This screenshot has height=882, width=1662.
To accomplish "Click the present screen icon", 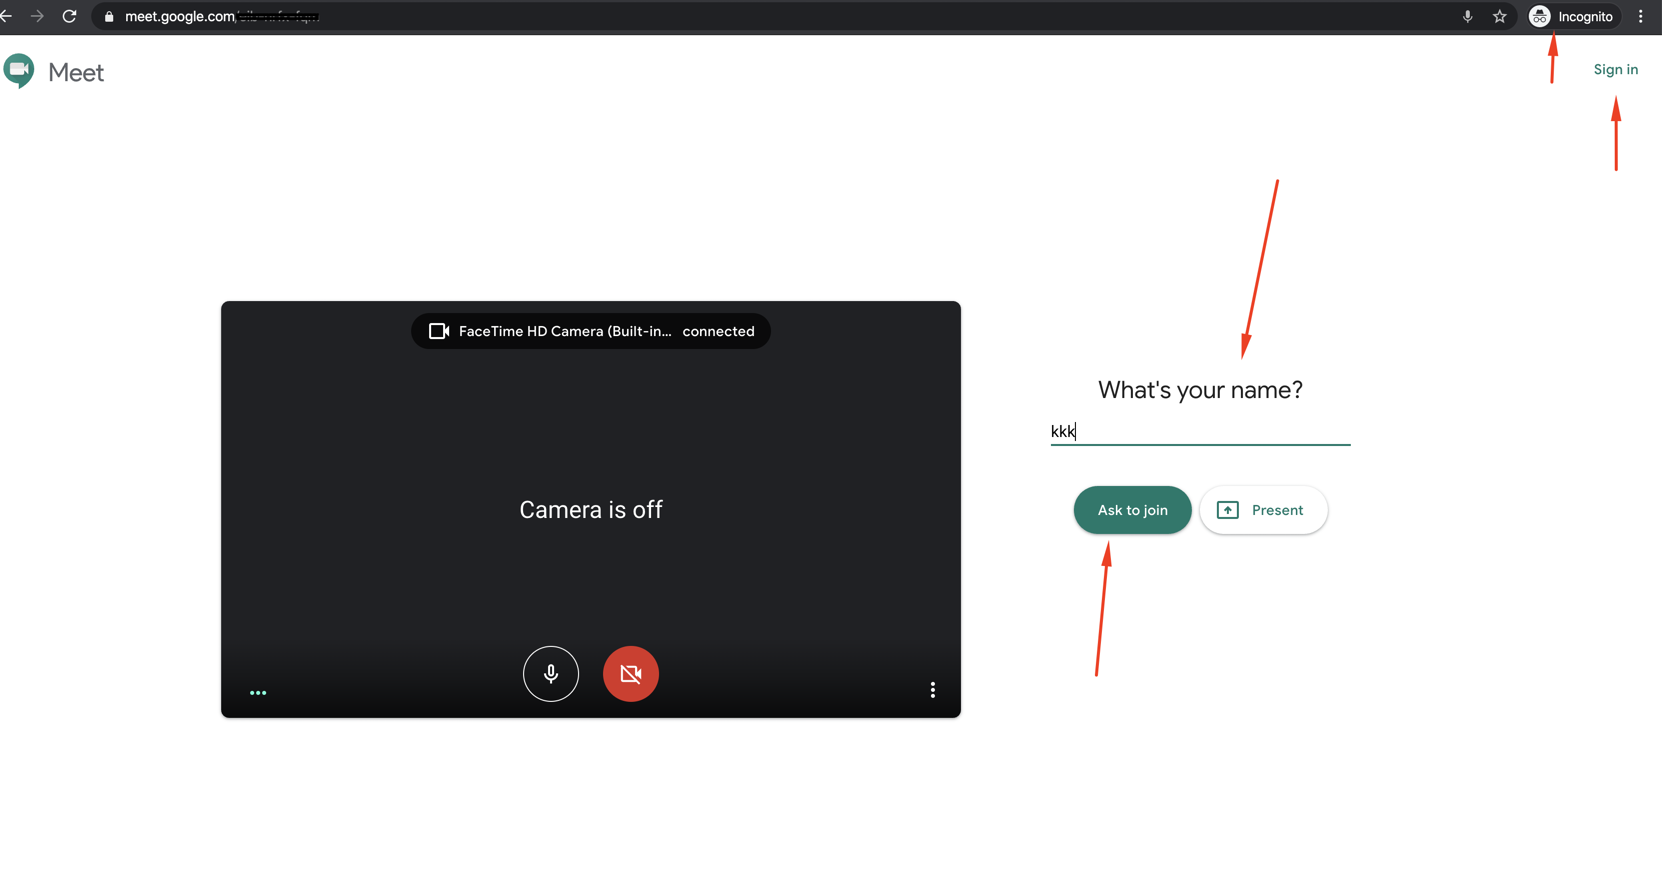I will [x=1227, y=510].
